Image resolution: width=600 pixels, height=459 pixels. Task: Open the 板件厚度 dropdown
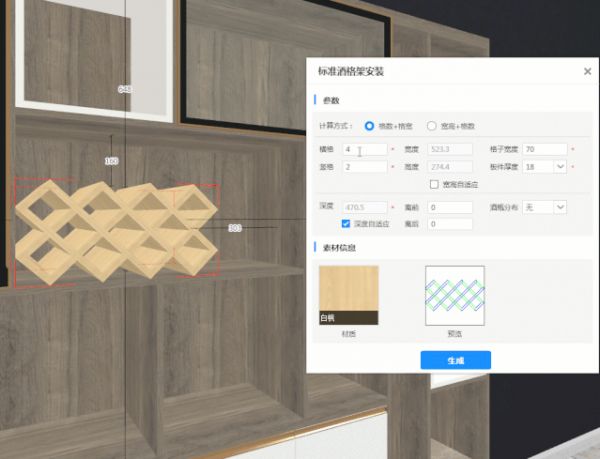point(559,166)
